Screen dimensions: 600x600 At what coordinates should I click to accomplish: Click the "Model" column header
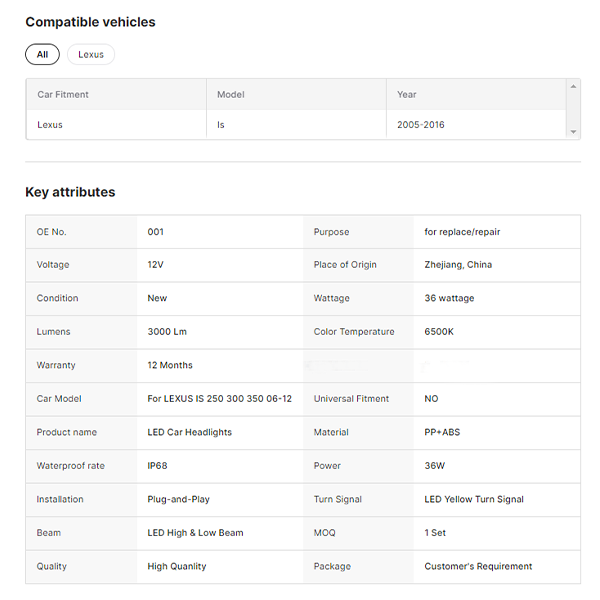tap(231, 95)
